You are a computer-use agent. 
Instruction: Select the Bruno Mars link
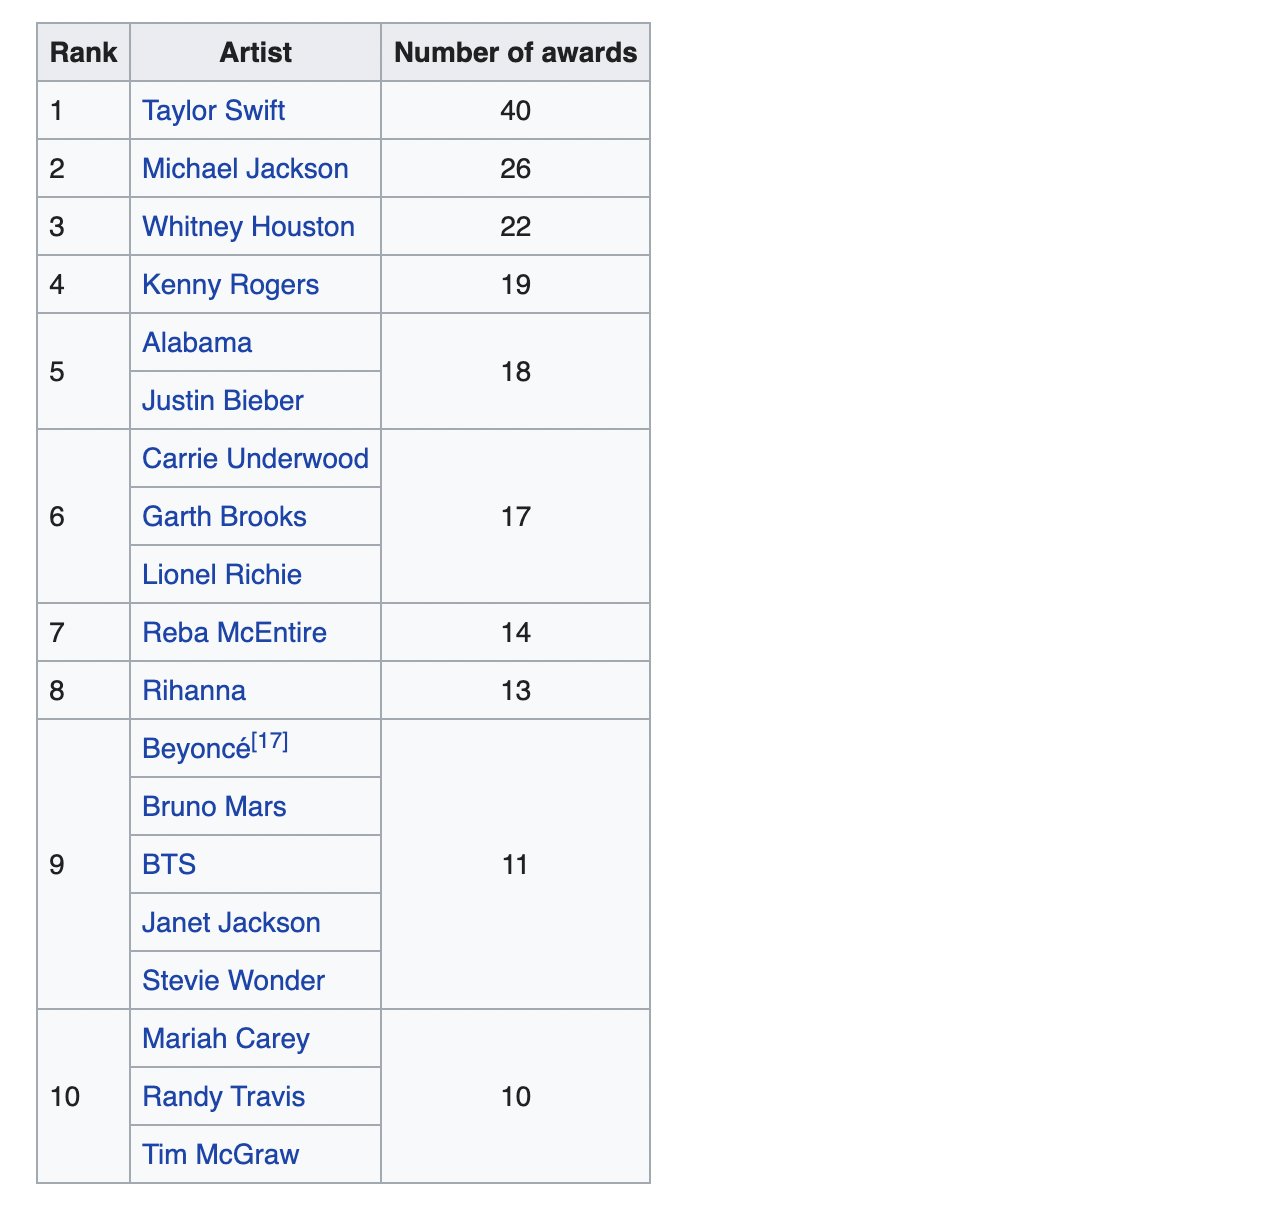pyautogui.click(x=214, y=807)
